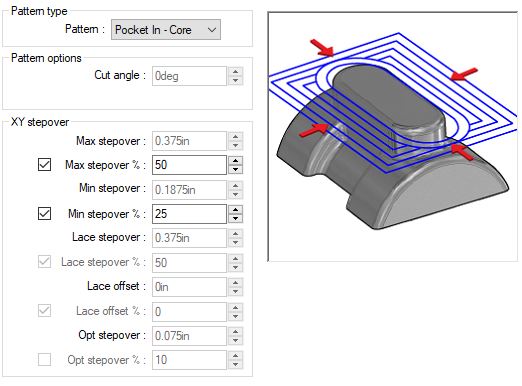Click the Opt stepover % field showing 10
The width and height of the screenshot is (522, 386).
click(189, 360)
